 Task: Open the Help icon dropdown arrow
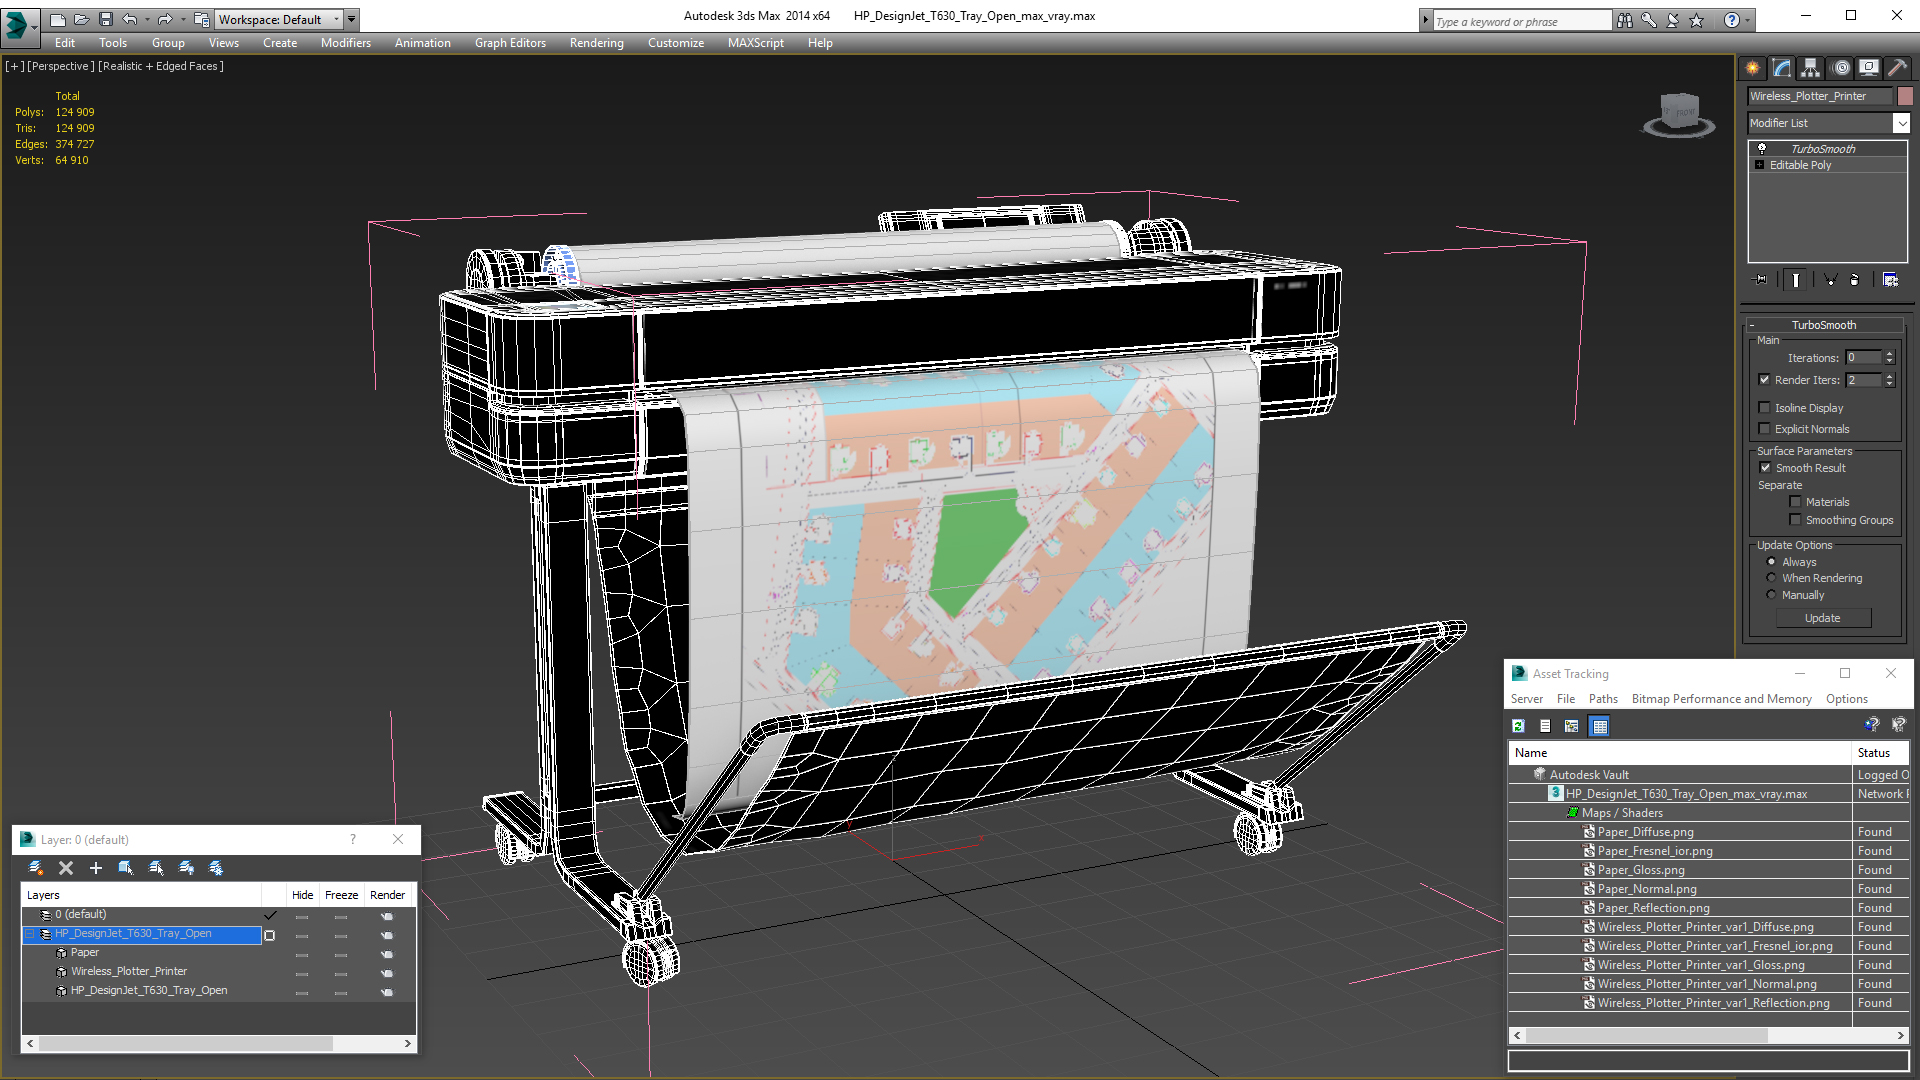[x=1748, y=20]
